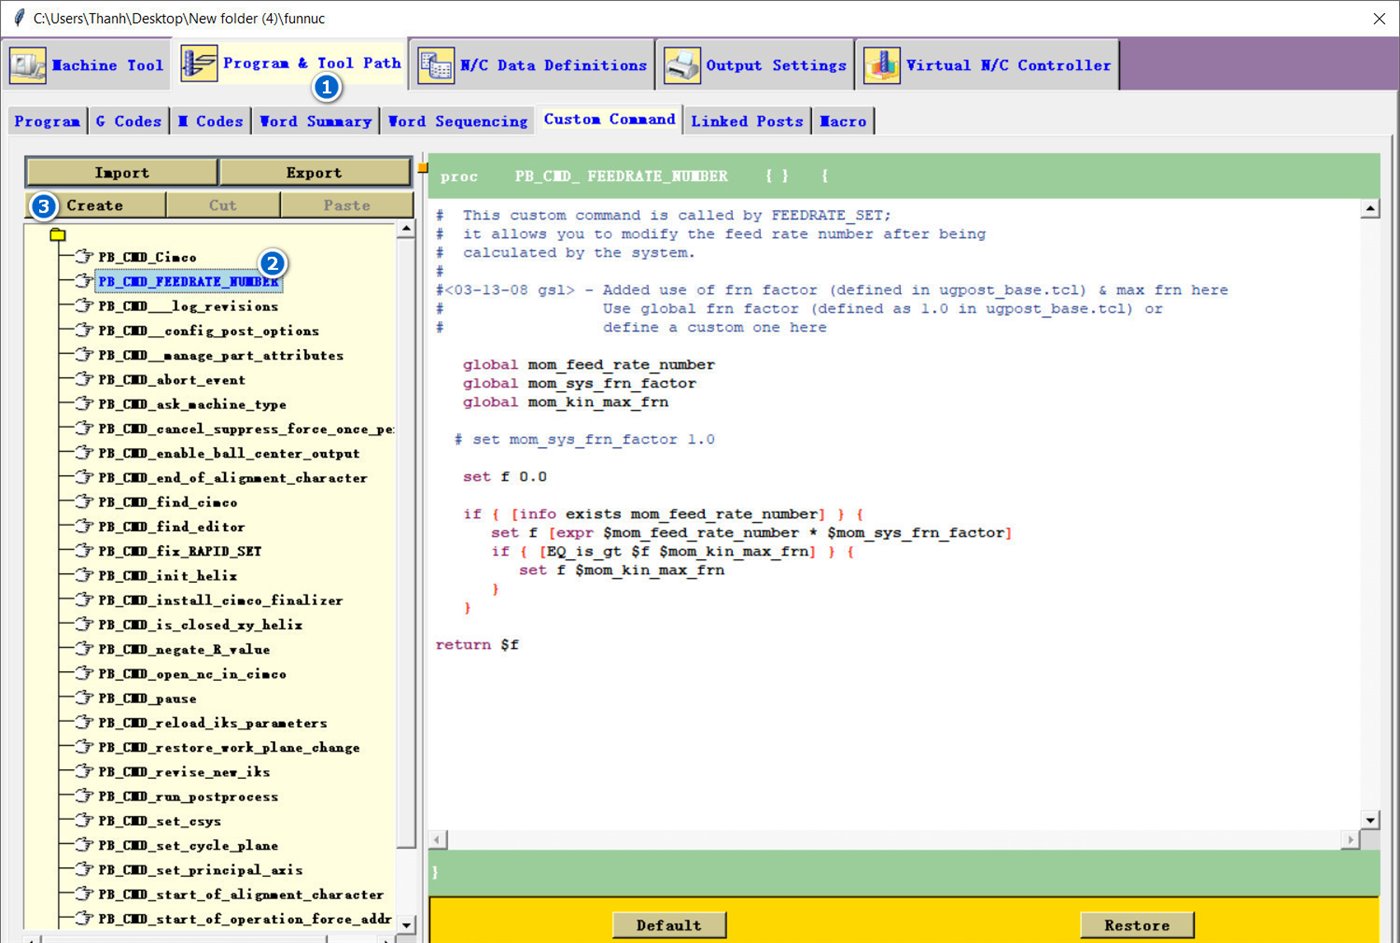Click the command tree's scroll-down arrow
Image resolution: width=1400 pixels, height=943 pixels.
pyautogui.click(x=406, y=925)
